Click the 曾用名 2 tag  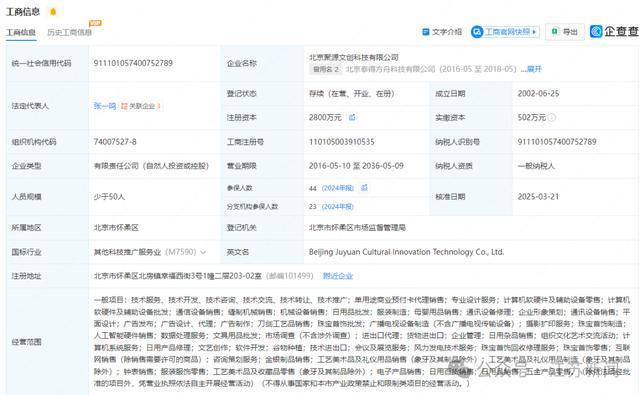pyautogui.click(x=326, y=69)
